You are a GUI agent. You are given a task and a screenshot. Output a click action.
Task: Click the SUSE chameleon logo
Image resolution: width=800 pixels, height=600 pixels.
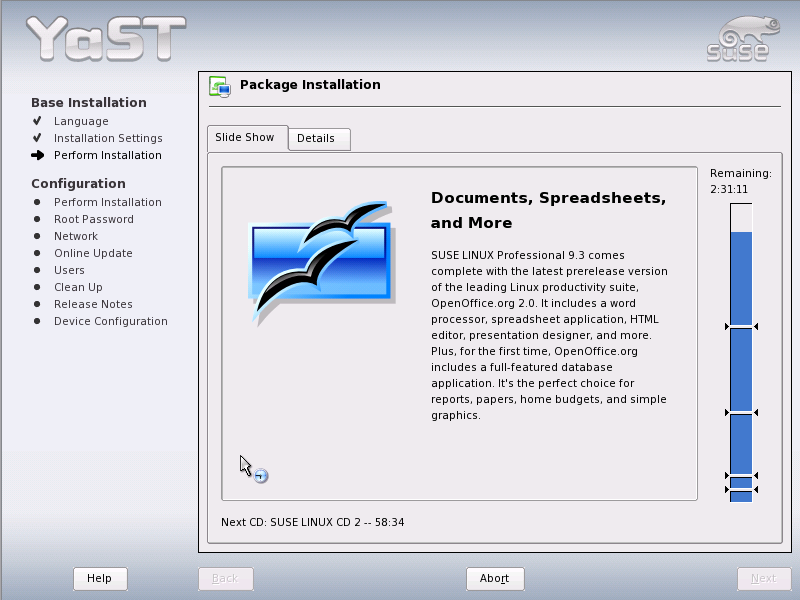[742, 39]
